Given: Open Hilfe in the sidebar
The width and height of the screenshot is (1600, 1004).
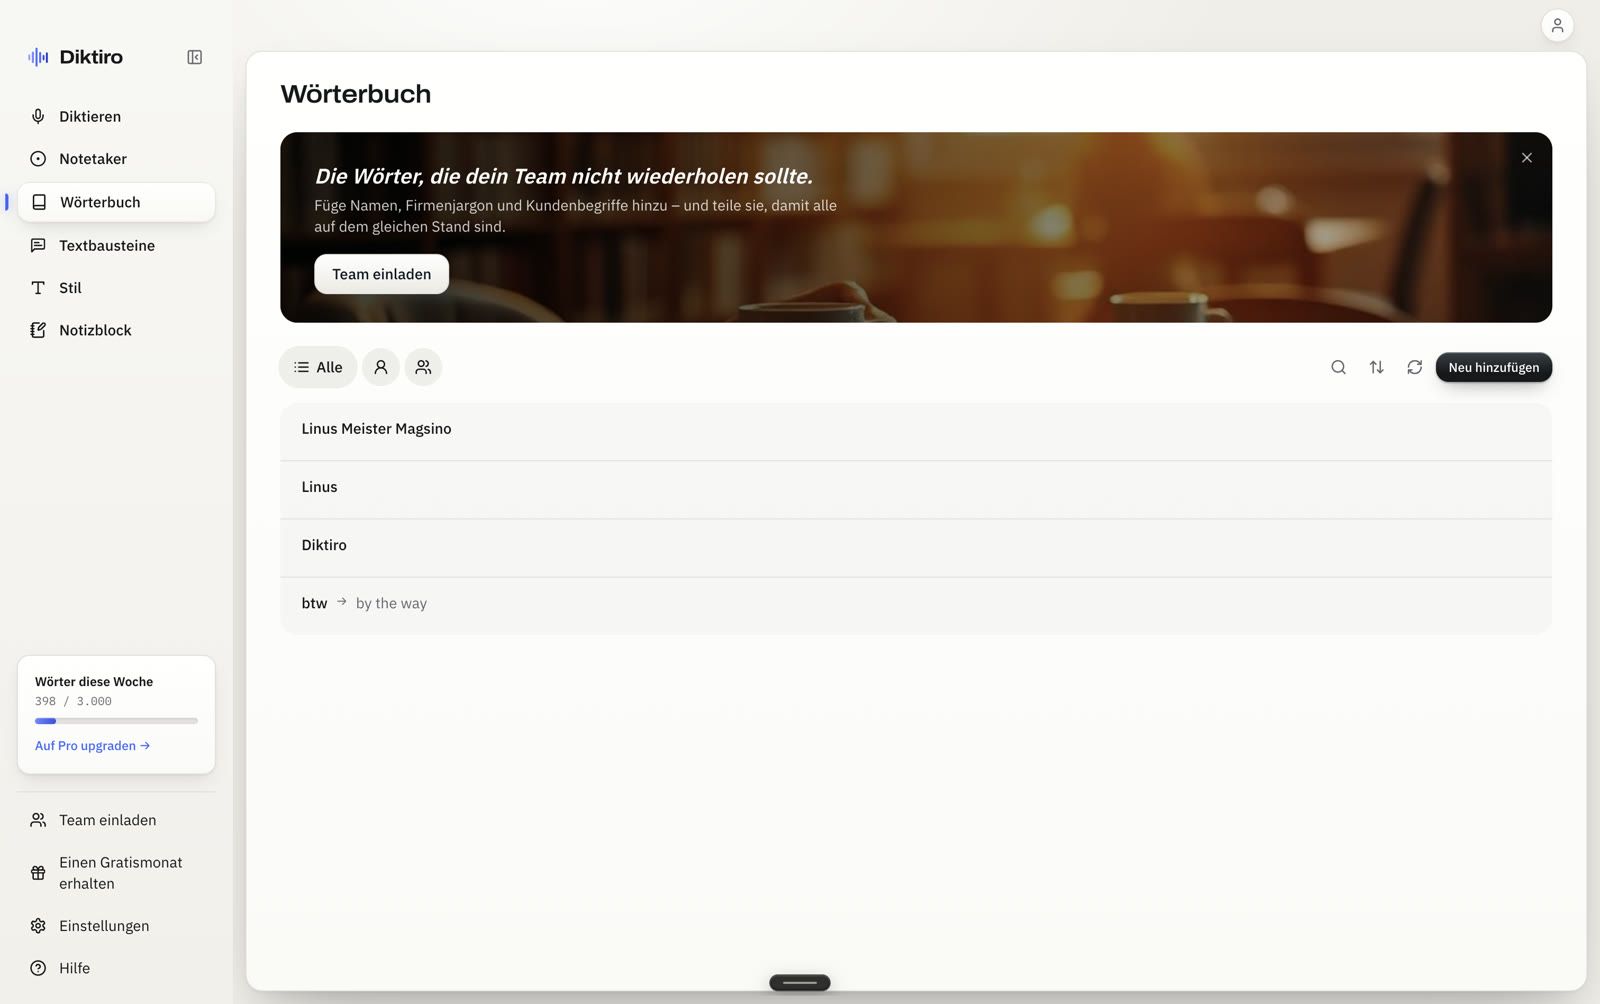Looking at the screenshot, I should 116,968.
